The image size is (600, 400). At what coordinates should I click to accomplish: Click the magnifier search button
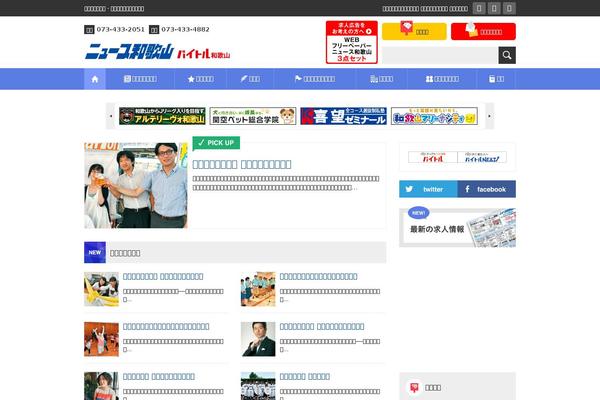click(507, 55)
